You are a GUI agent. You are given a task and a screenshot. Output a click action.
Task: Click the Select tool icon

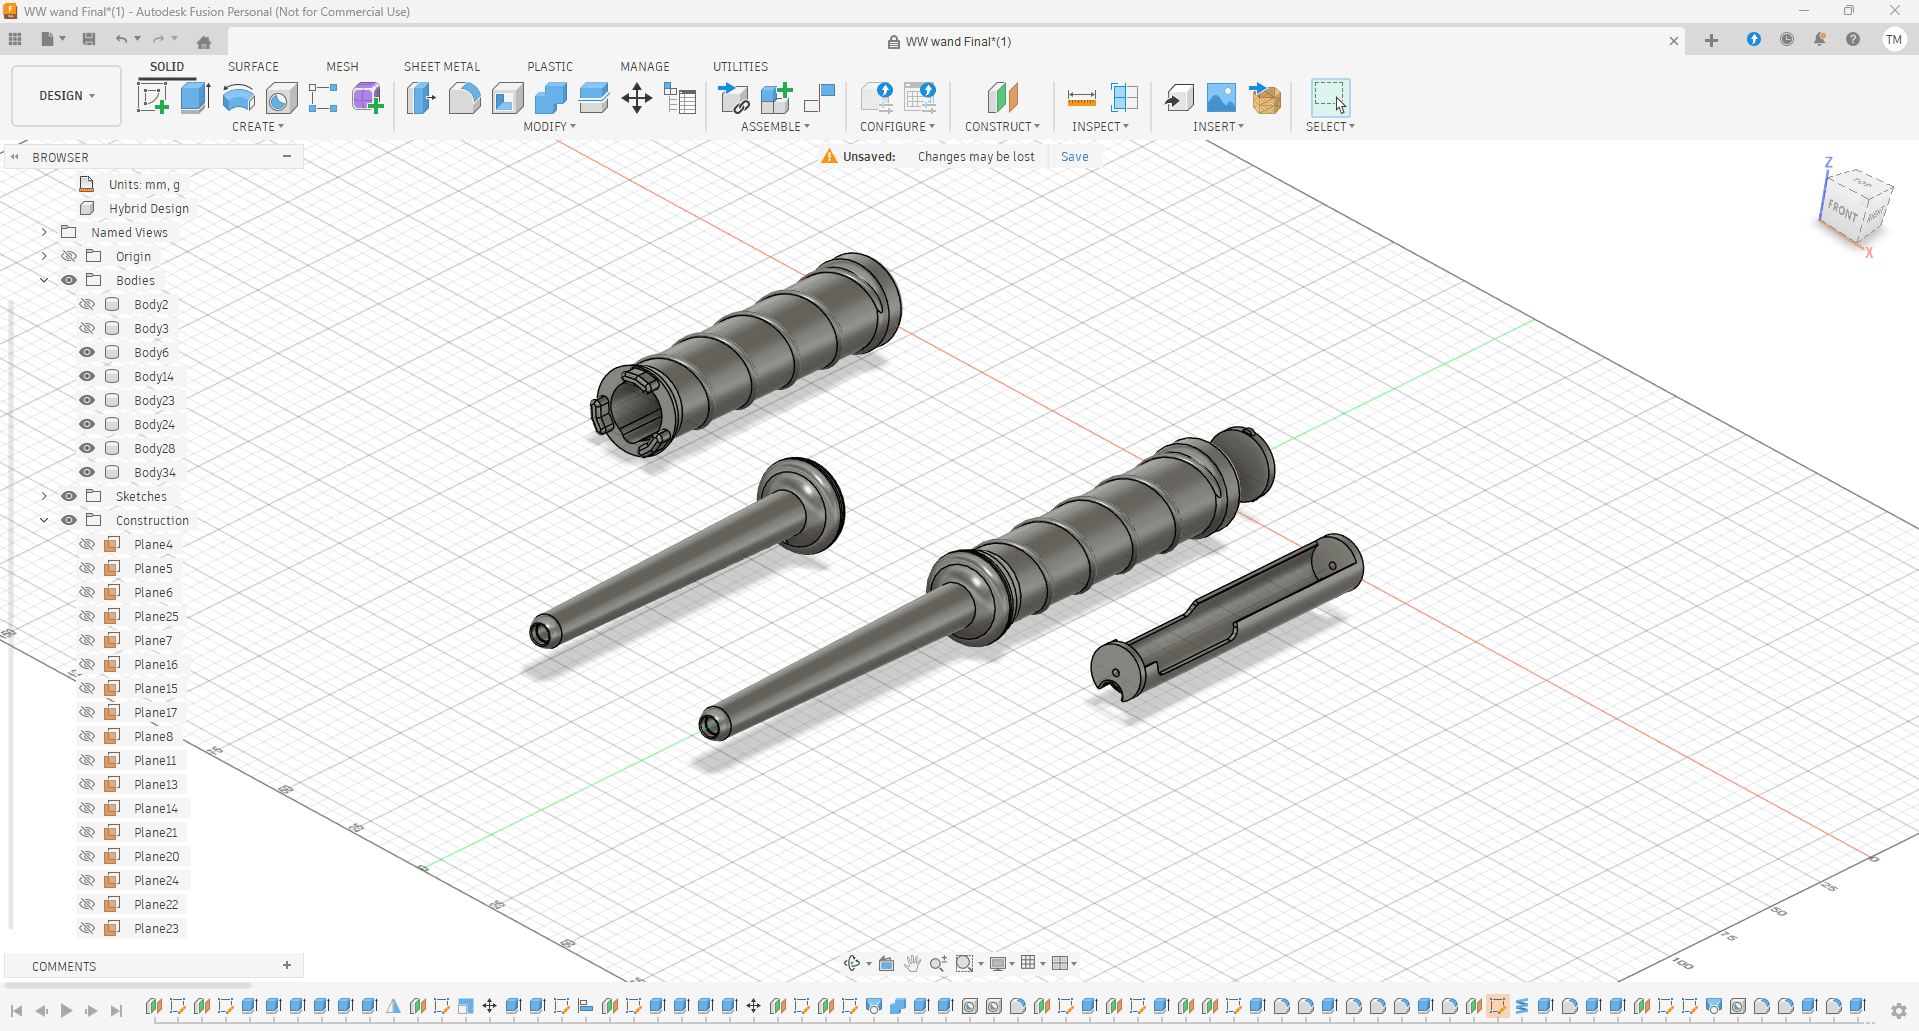point(1330,98)
